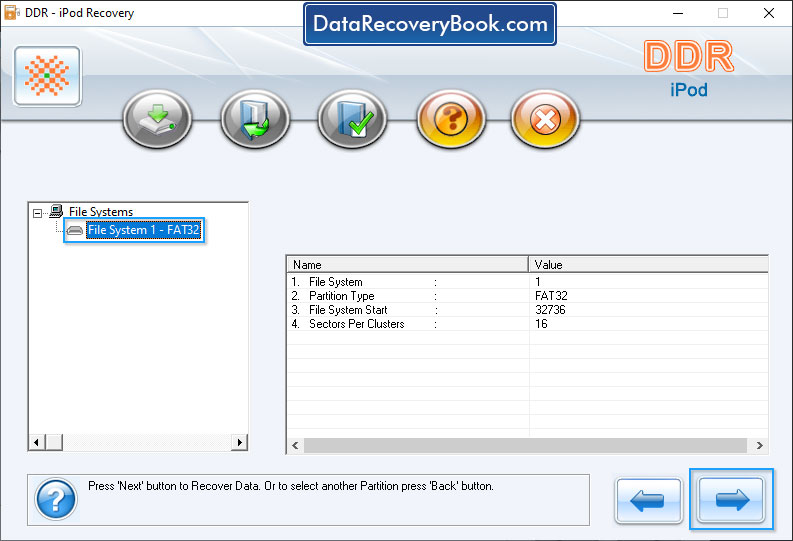Click the DataRecoveryBook.com banner
793x541 pixels.
click(x=430, y=24)
